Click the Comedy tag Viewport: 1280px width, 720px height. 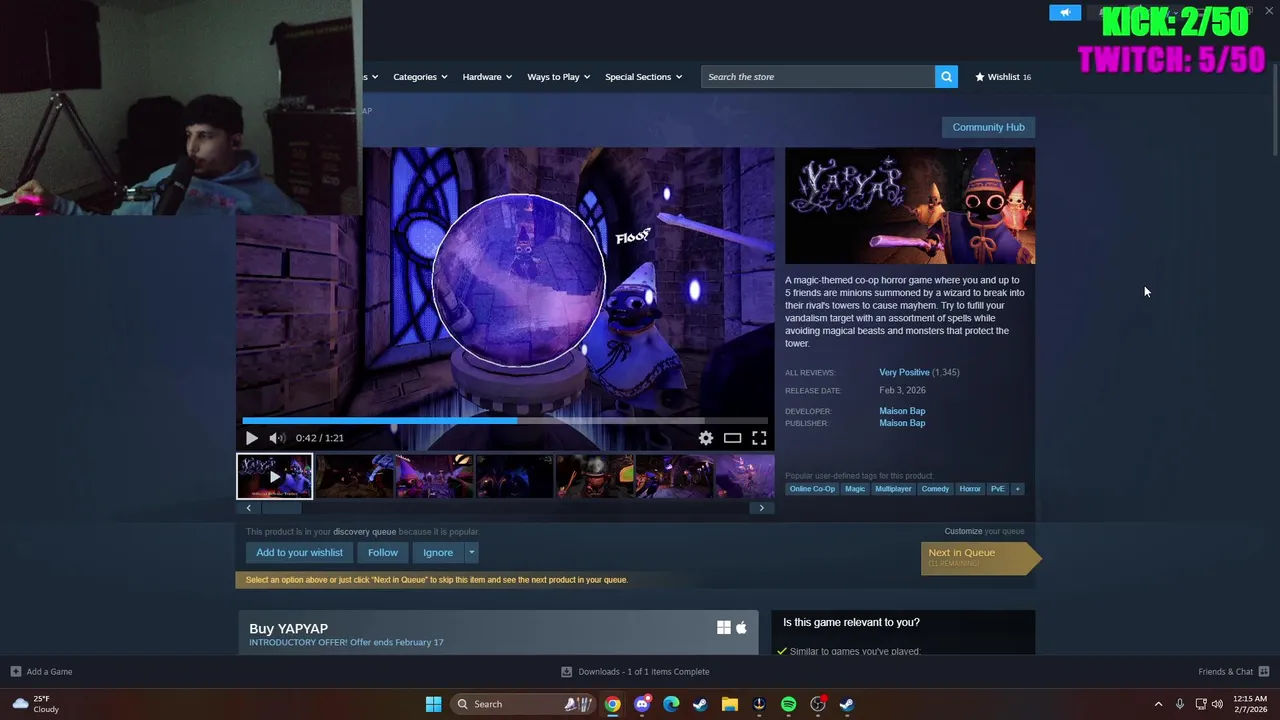coord(935,489)
